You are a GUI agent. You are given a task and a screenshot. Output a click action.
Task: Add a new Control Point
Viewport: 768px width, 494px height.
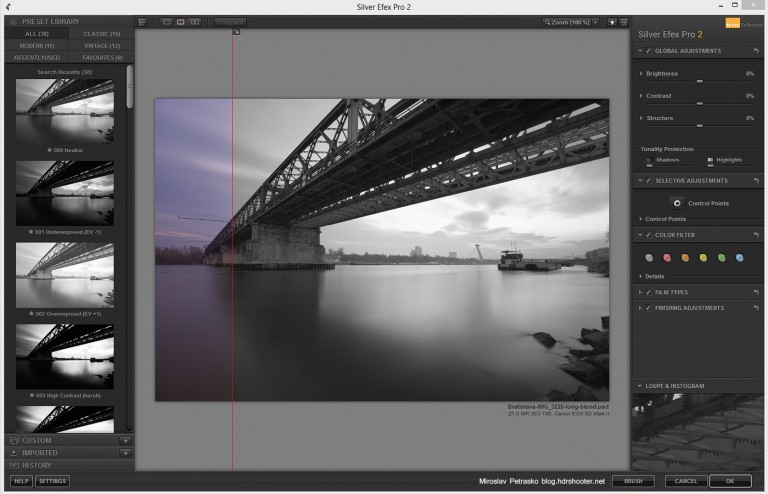(677, 203)
